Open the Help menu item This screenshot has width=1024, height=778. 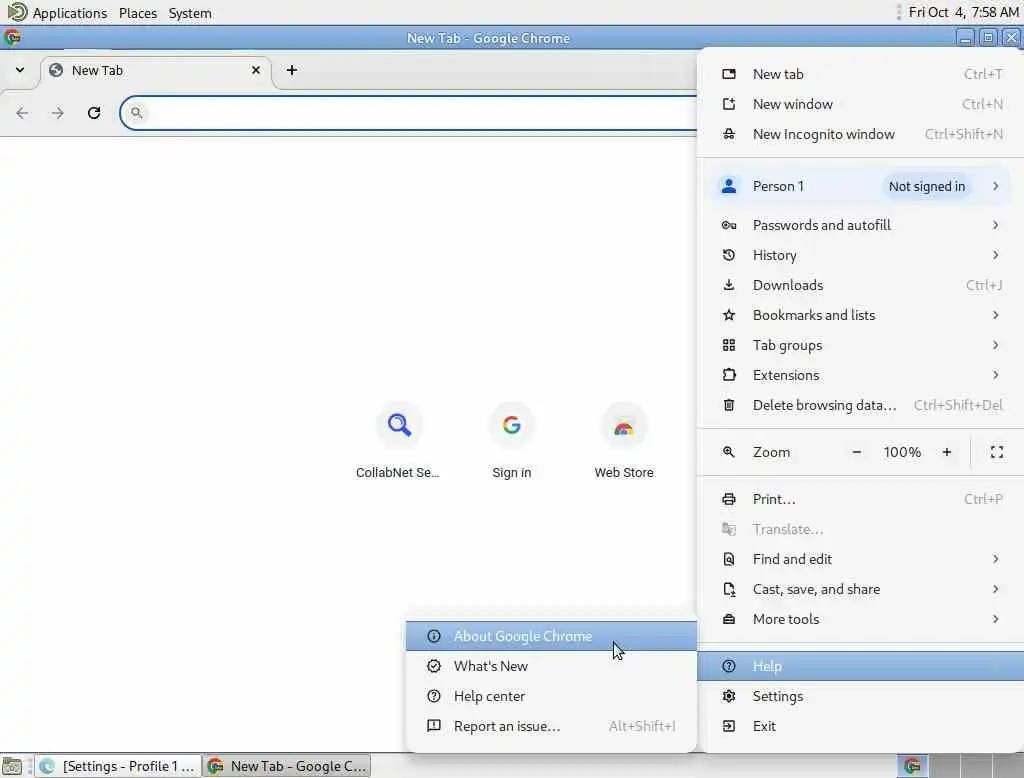pos(860,666)
